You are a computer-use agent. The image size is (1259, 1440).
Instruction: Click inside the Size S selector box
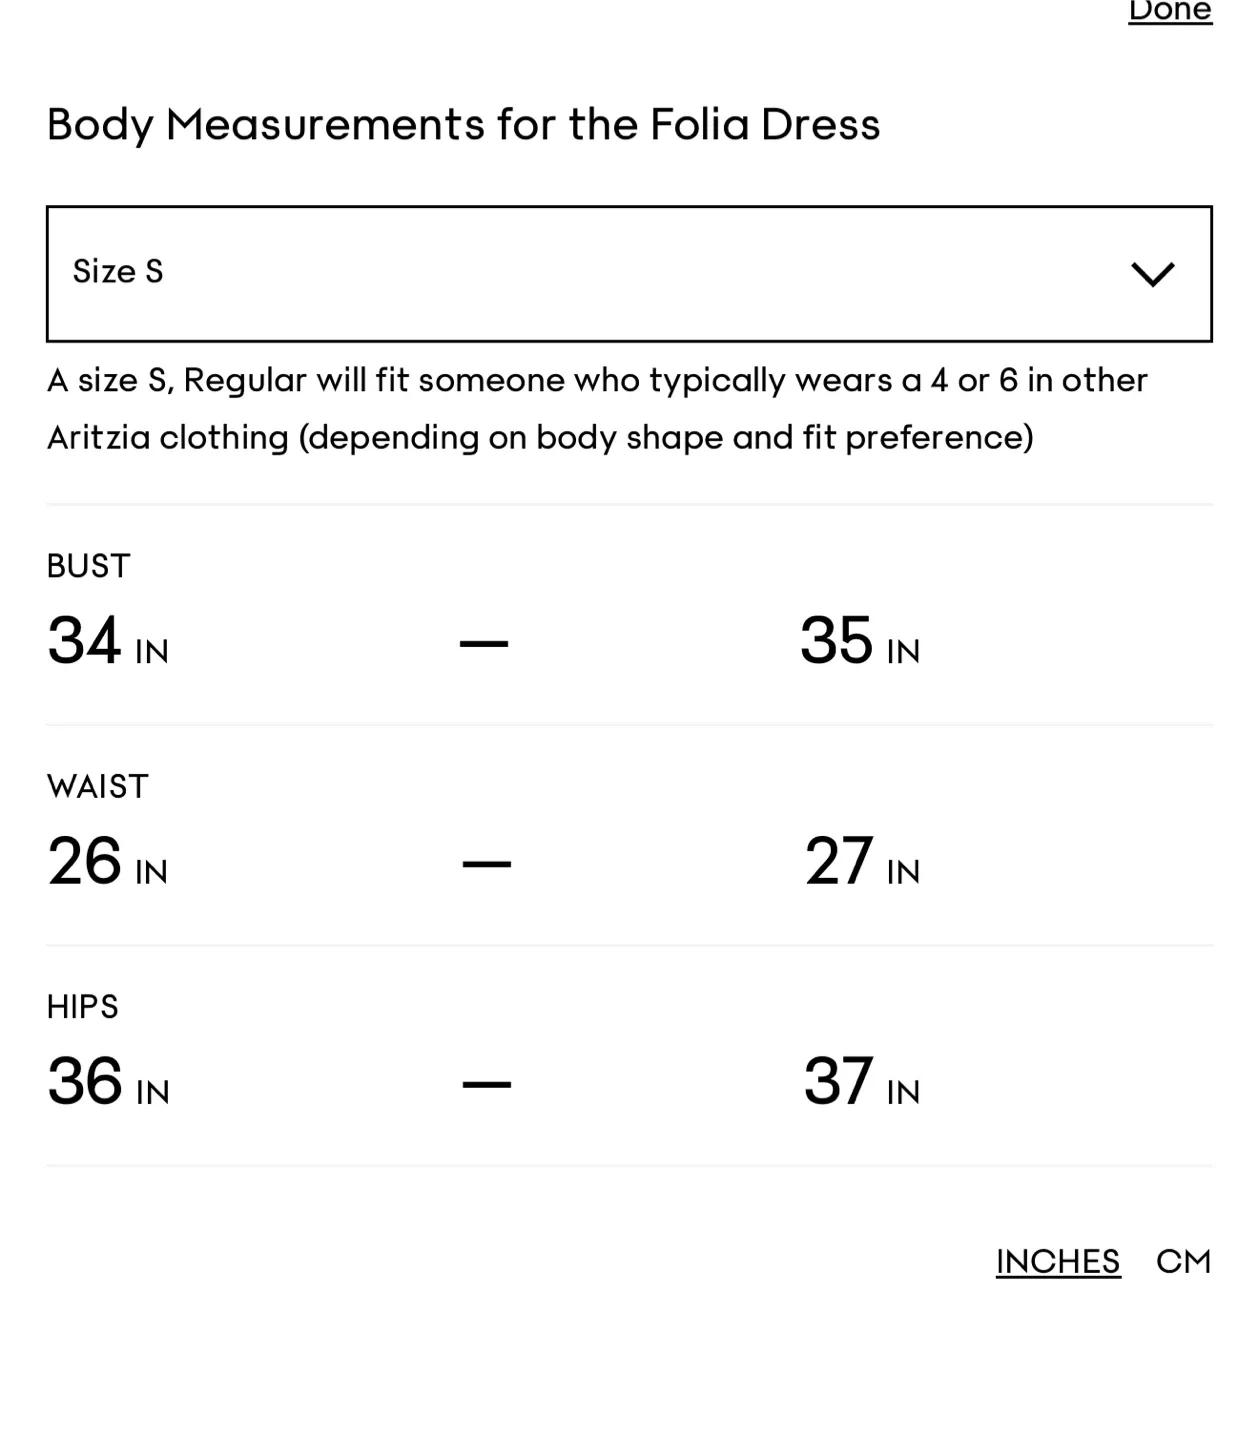point(400,273)
